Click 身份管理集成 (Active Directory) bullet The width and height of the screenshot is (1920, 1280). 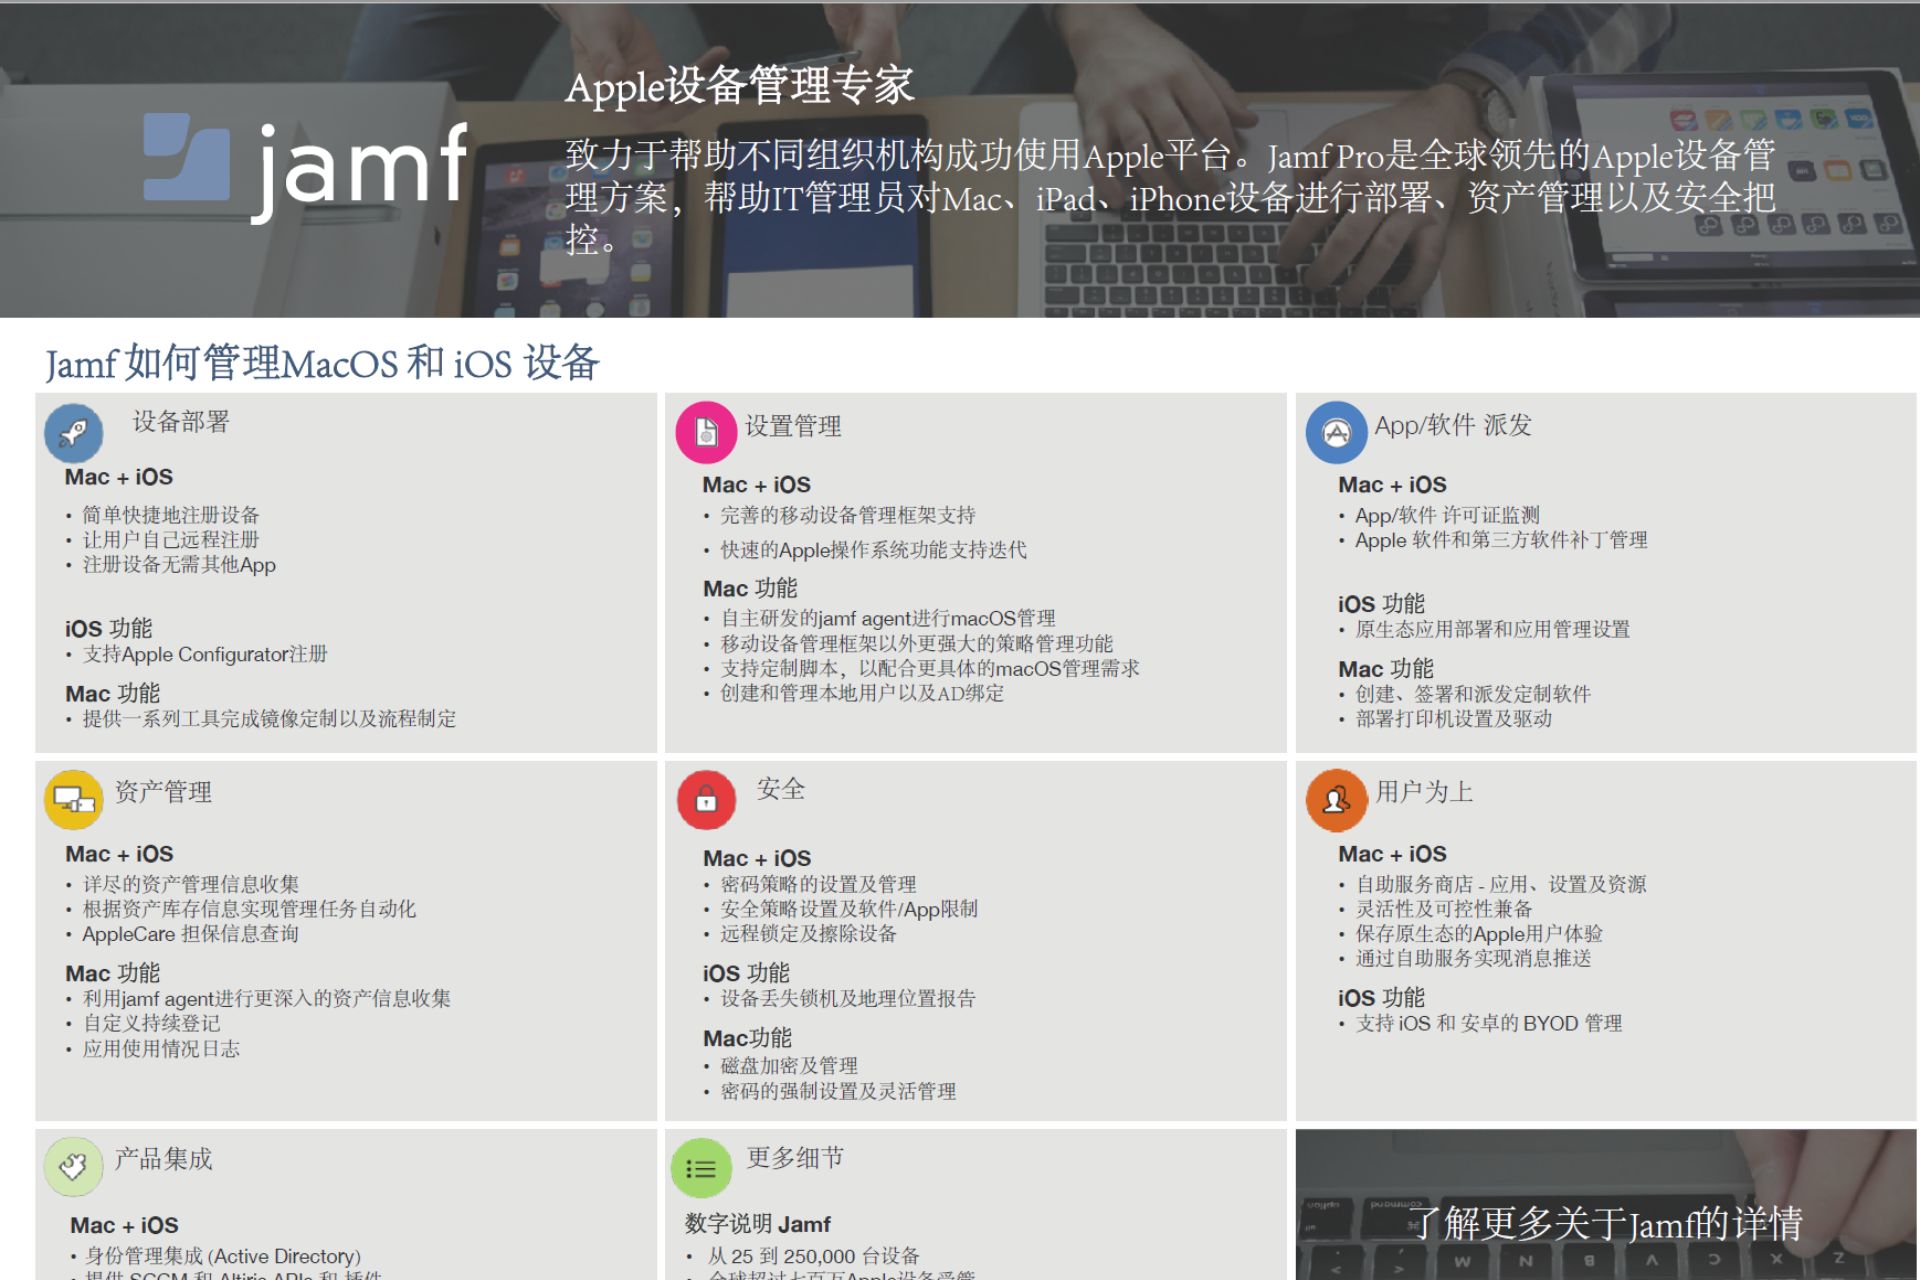click(223, 1256)
